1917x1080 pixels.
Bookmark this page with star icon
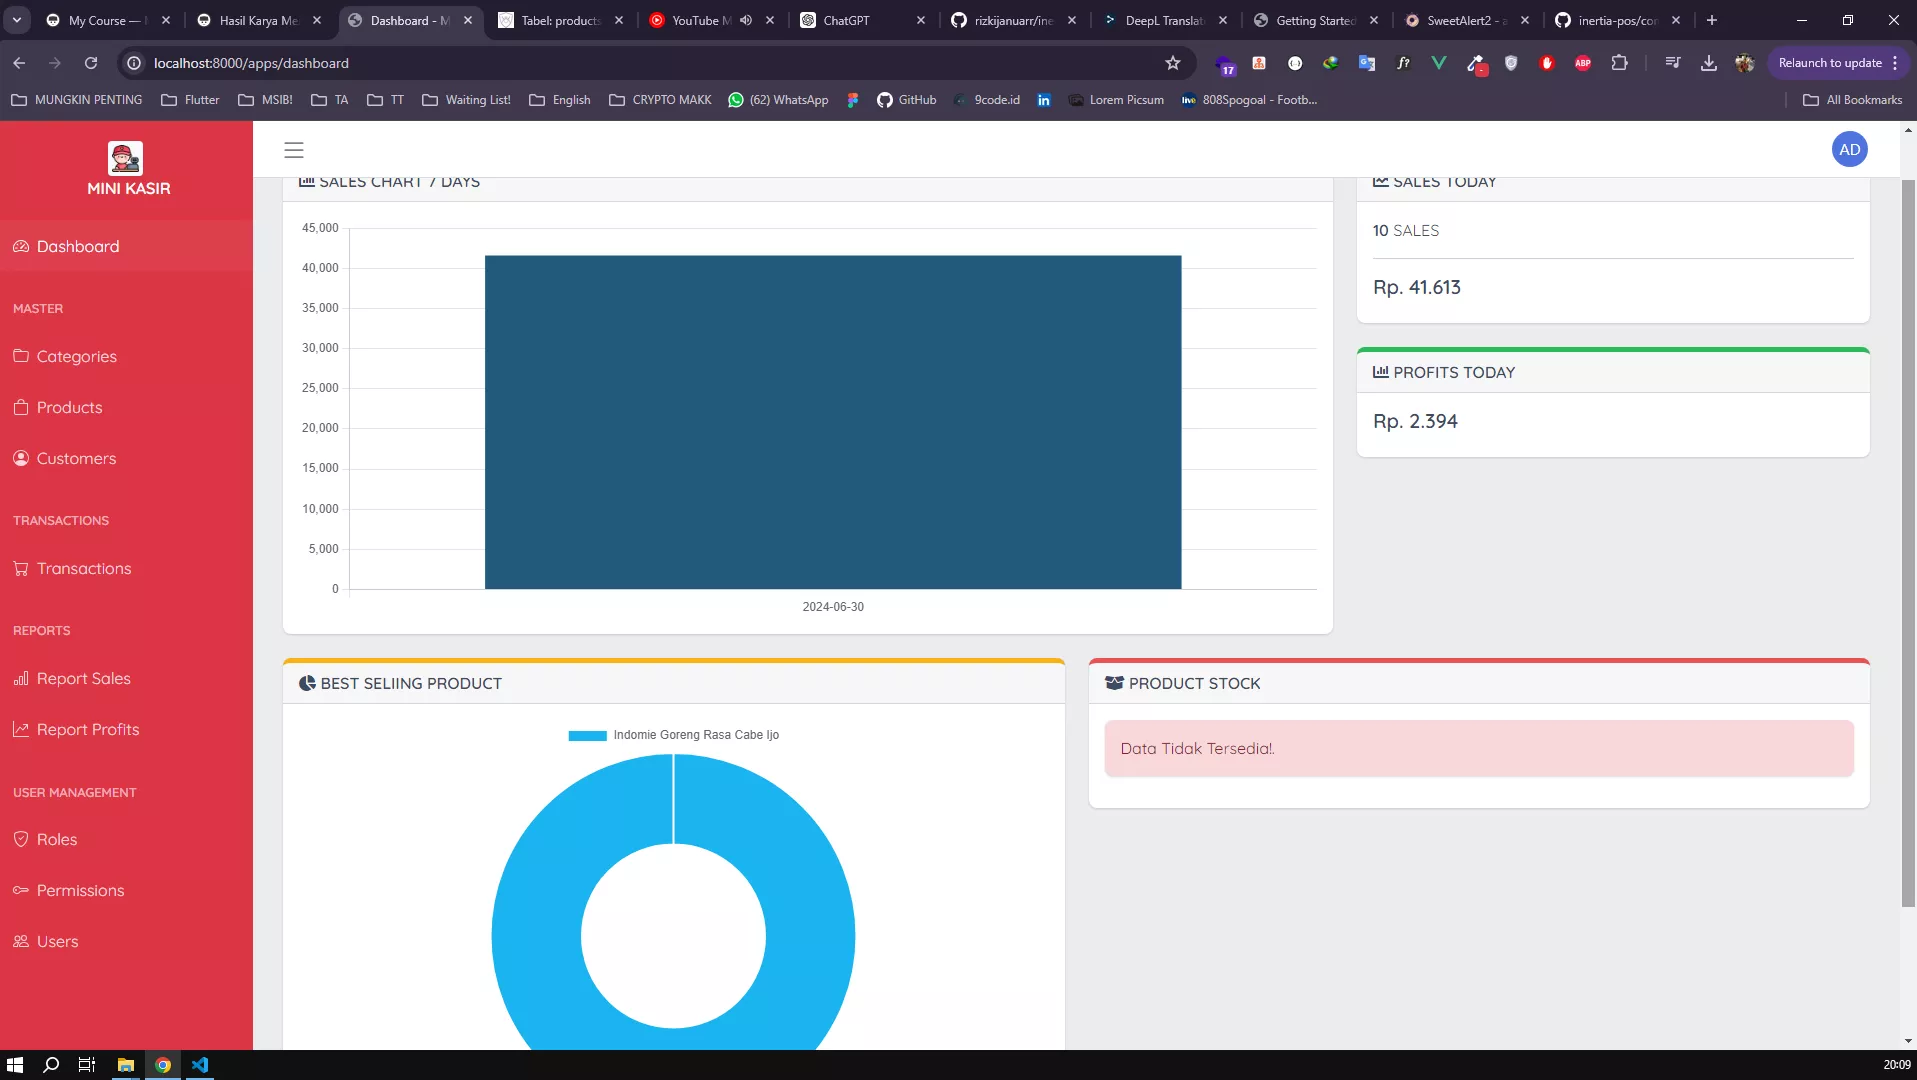coord(1173,63)
